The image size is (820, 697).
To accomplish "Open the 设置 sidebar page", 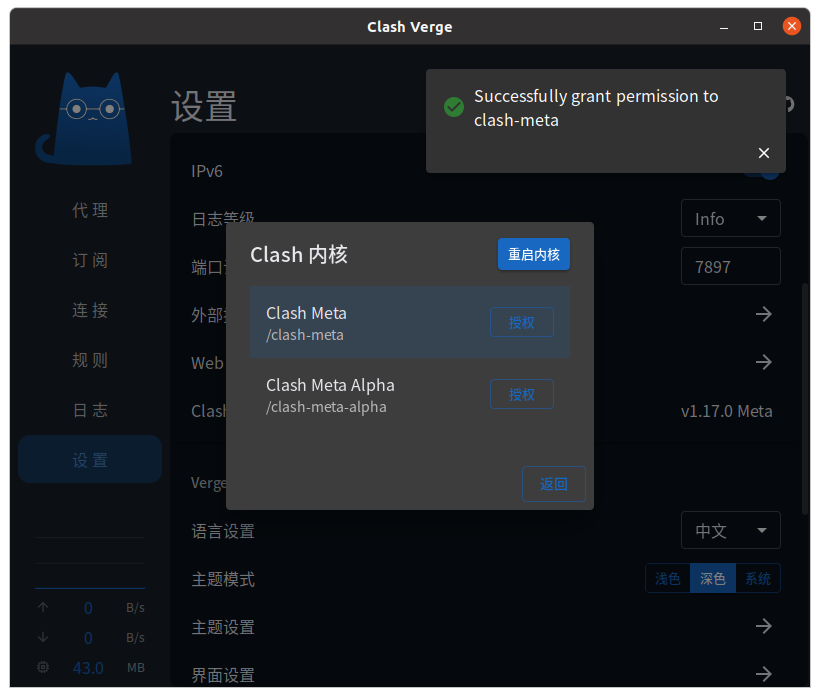I will tap(90, 460).
